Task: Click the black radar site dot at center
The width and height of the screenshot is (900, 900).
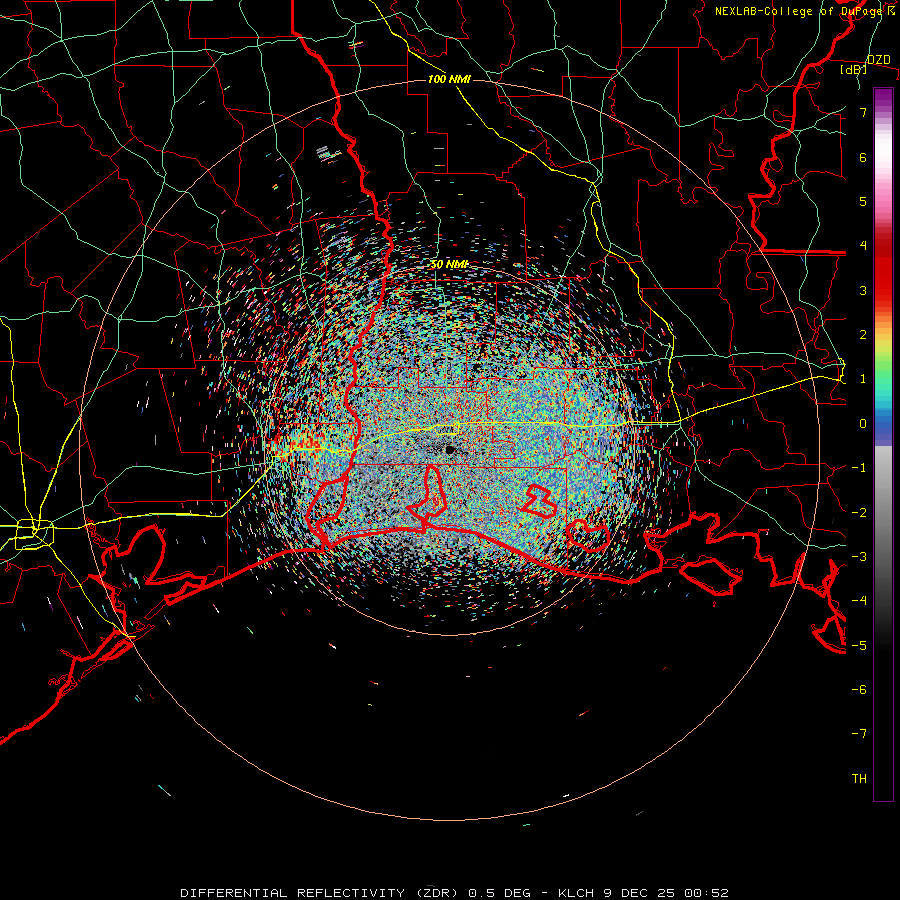Action: point(450,449)
